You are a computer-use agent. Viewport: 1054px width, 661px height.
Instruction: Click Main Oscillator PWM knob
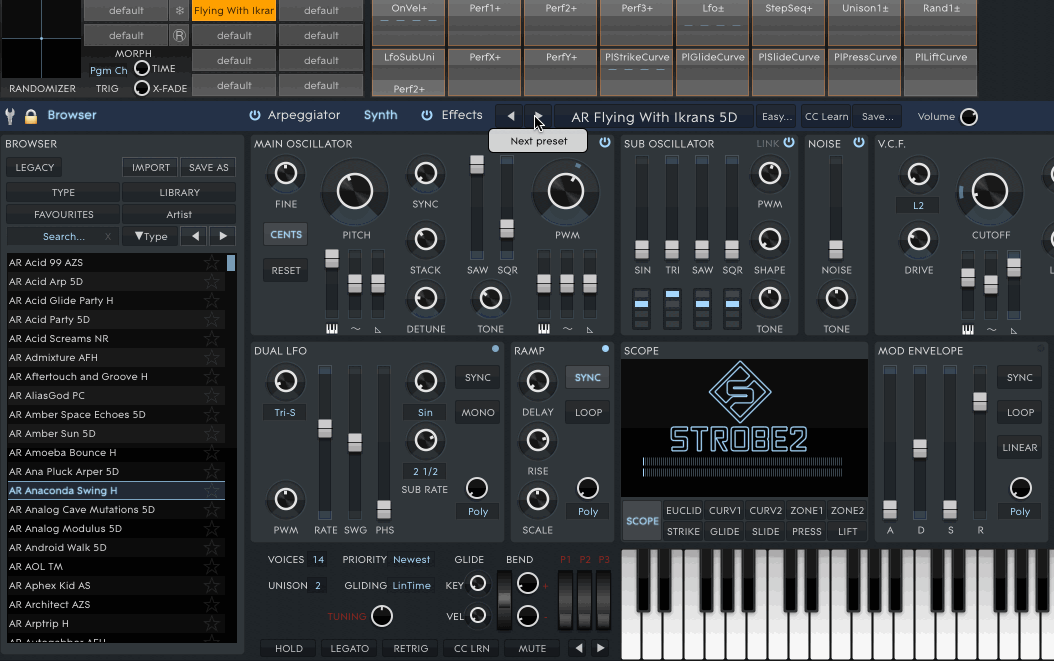pyautogui.click(x=566, y=192)
